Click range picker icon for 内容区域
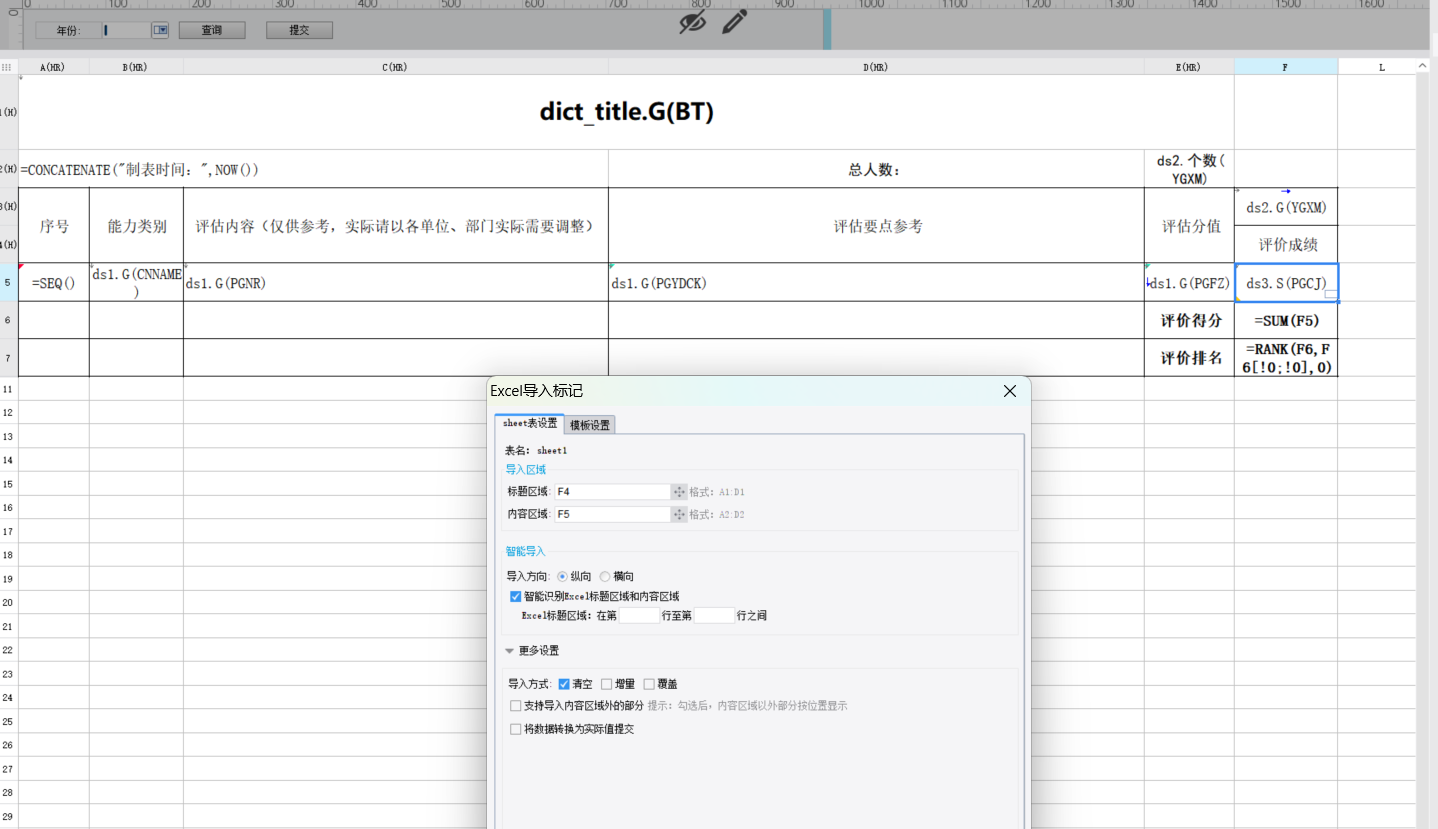 pyautogui.click(x=679, y=514)
